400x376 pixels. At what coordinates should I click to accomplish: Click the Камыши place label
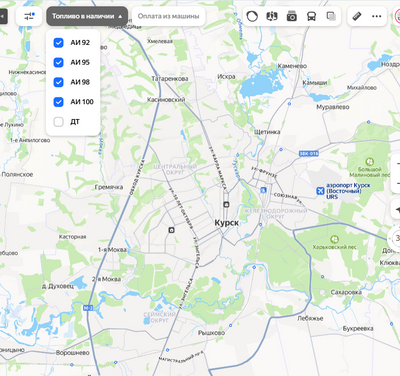[x=315, y=82]
